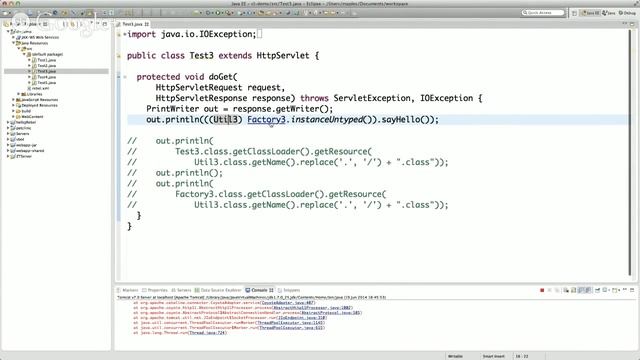Switch to the Servers tab
The width and height of the screenshot is (640, 360).
tap(181, 290)
